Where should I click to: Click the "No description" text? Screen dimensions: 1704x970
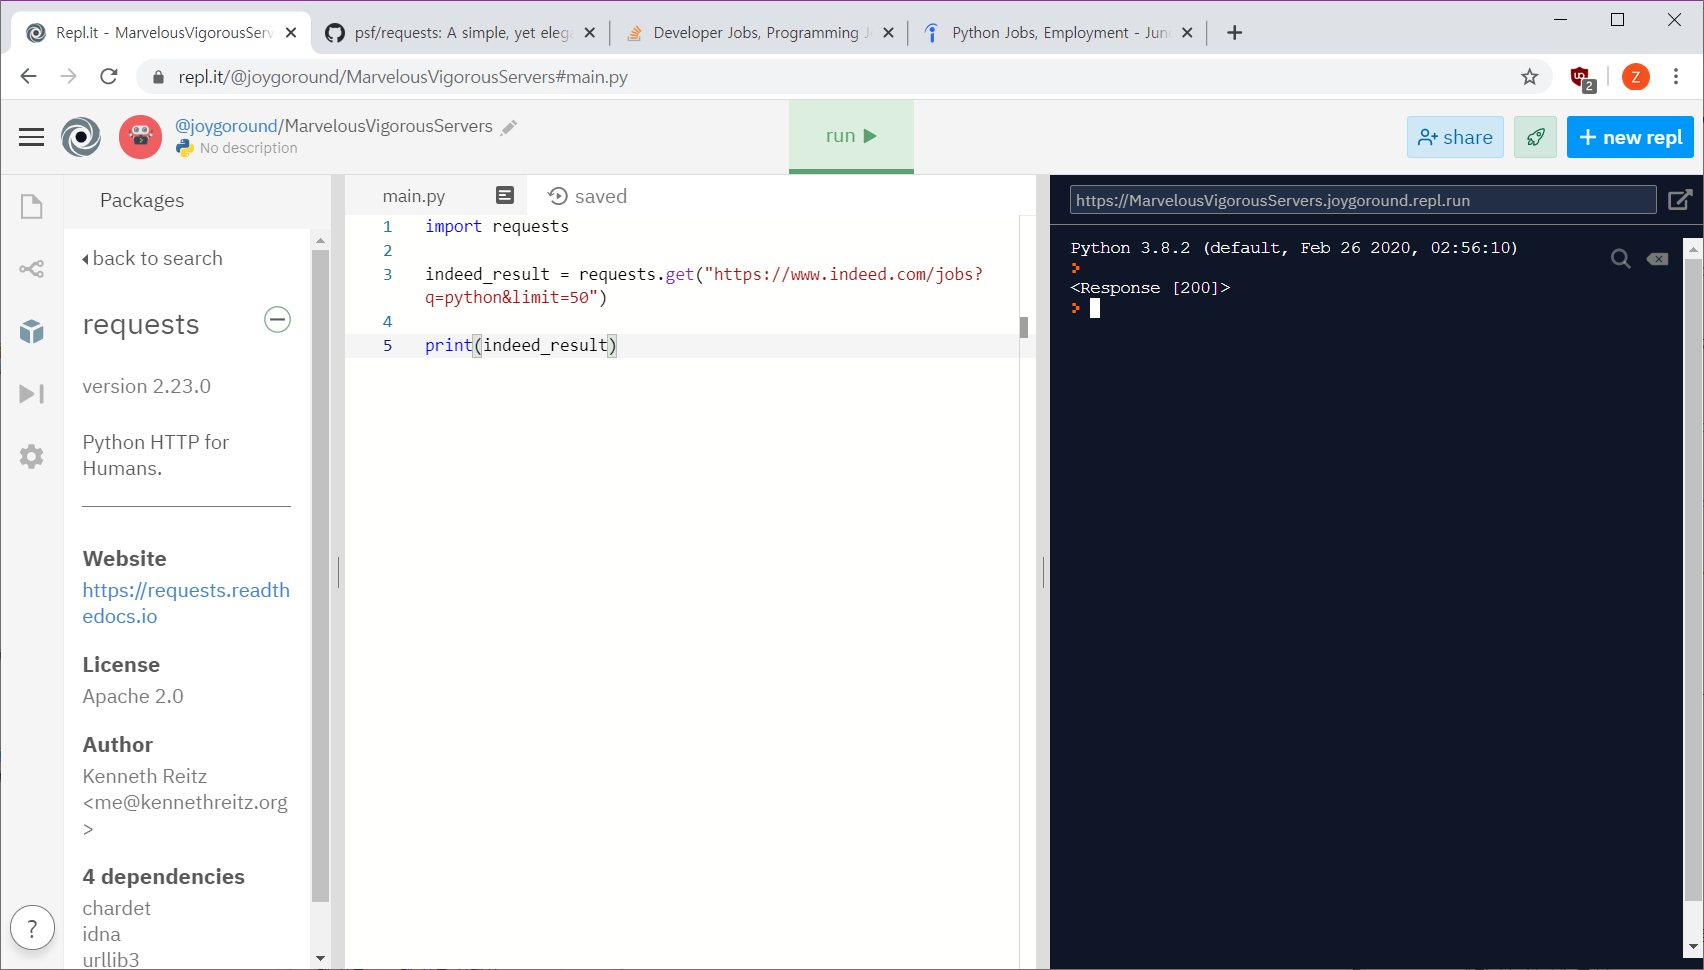tap(249, 148)
